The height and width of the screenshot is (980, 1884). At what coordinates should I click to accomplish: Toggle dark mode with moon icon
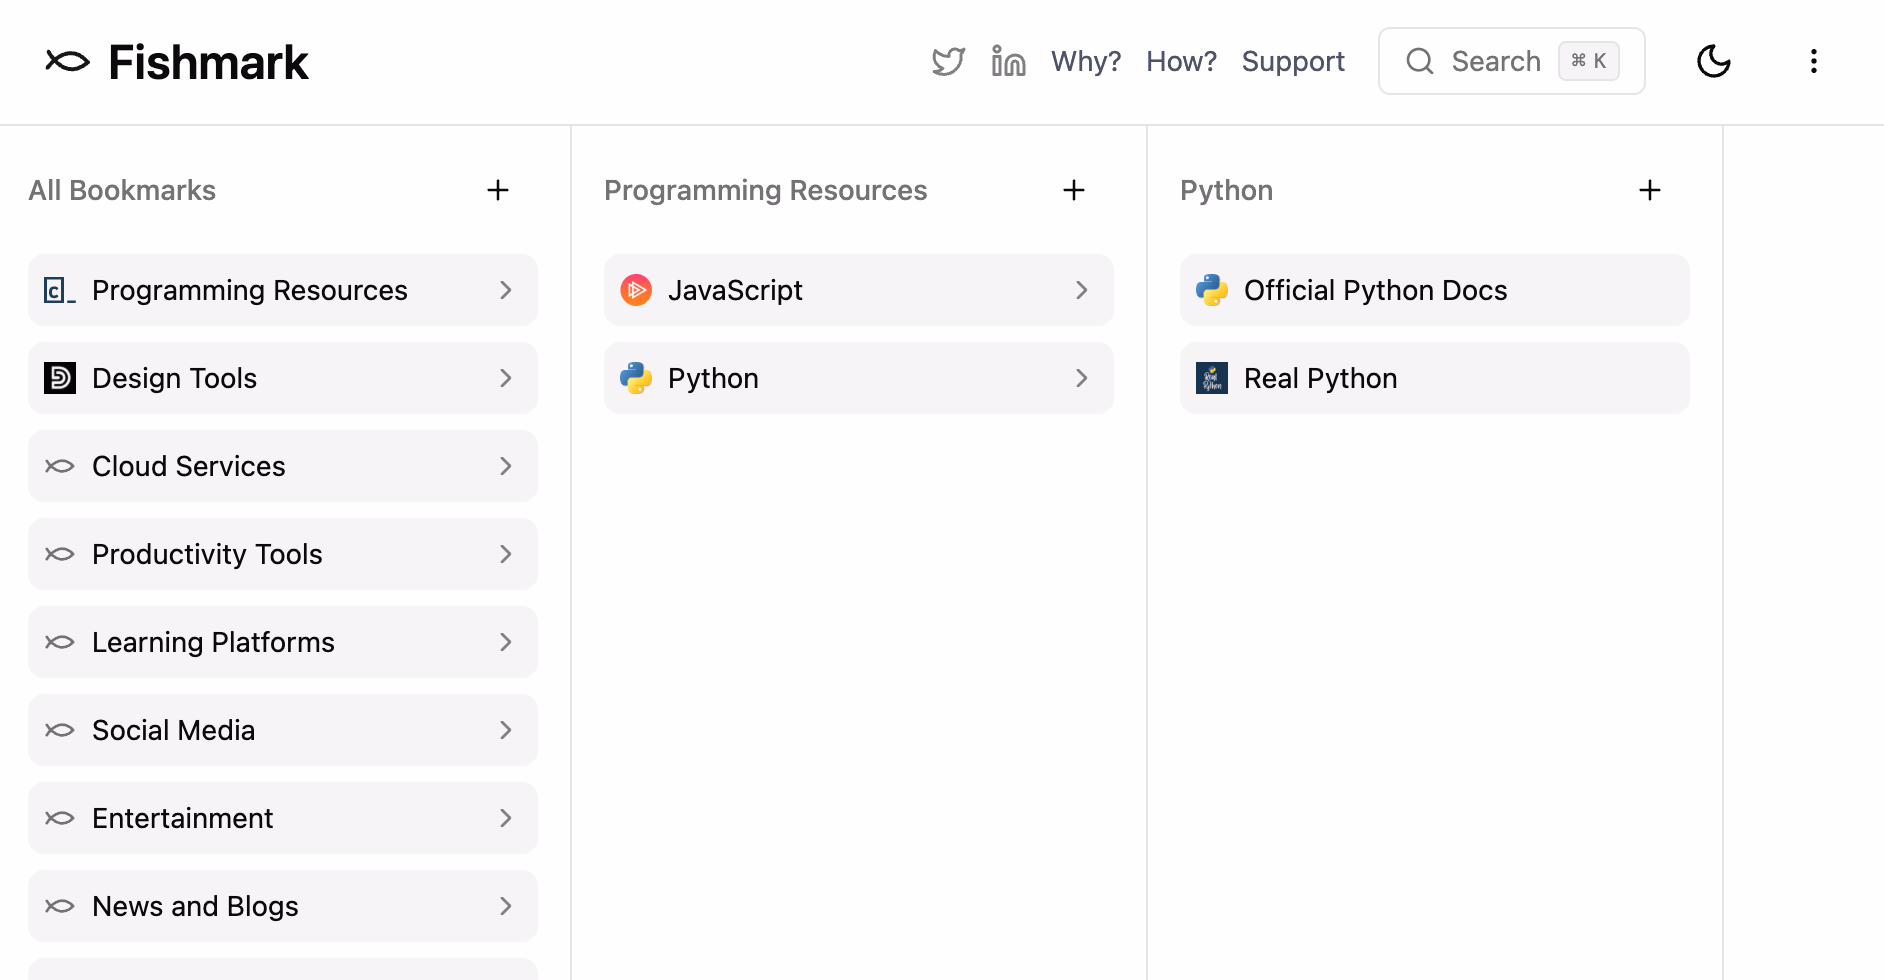[1713, 62]
